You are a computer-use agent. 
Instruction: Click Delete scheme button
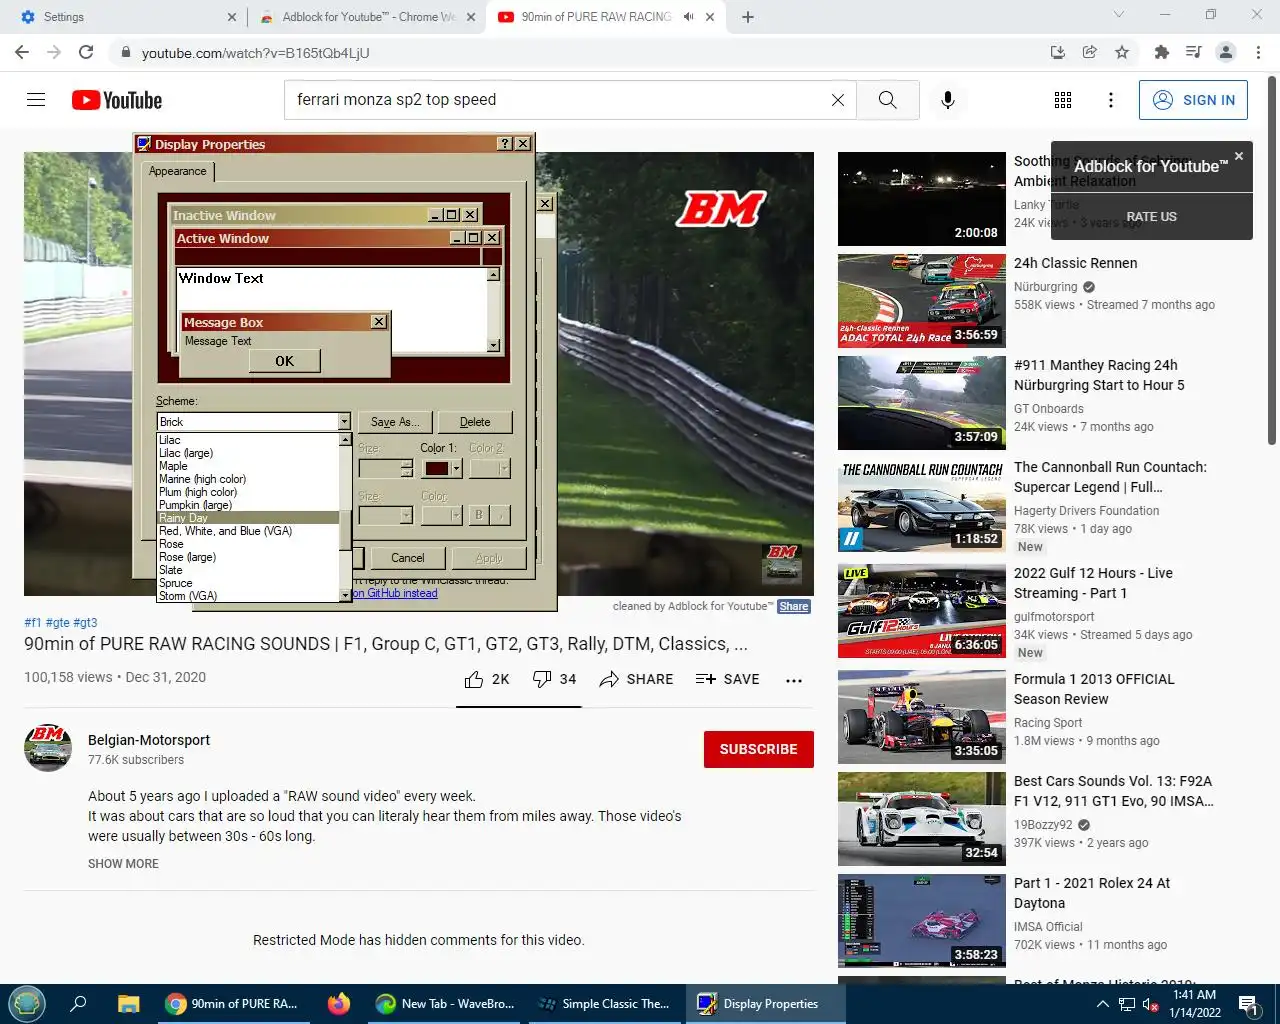tap(475, 422)
